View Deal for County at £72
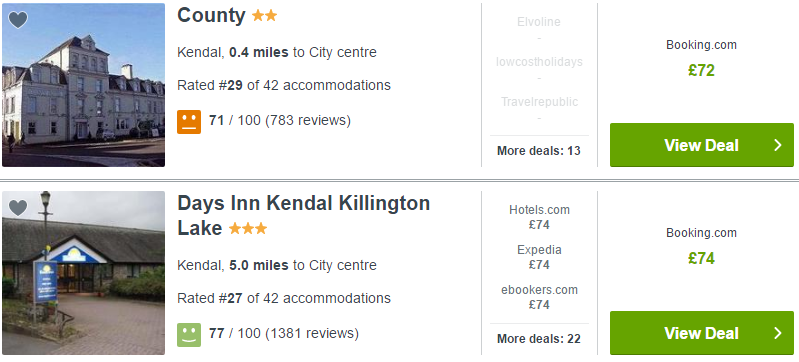799x362 pixels. tap(702, 145)
